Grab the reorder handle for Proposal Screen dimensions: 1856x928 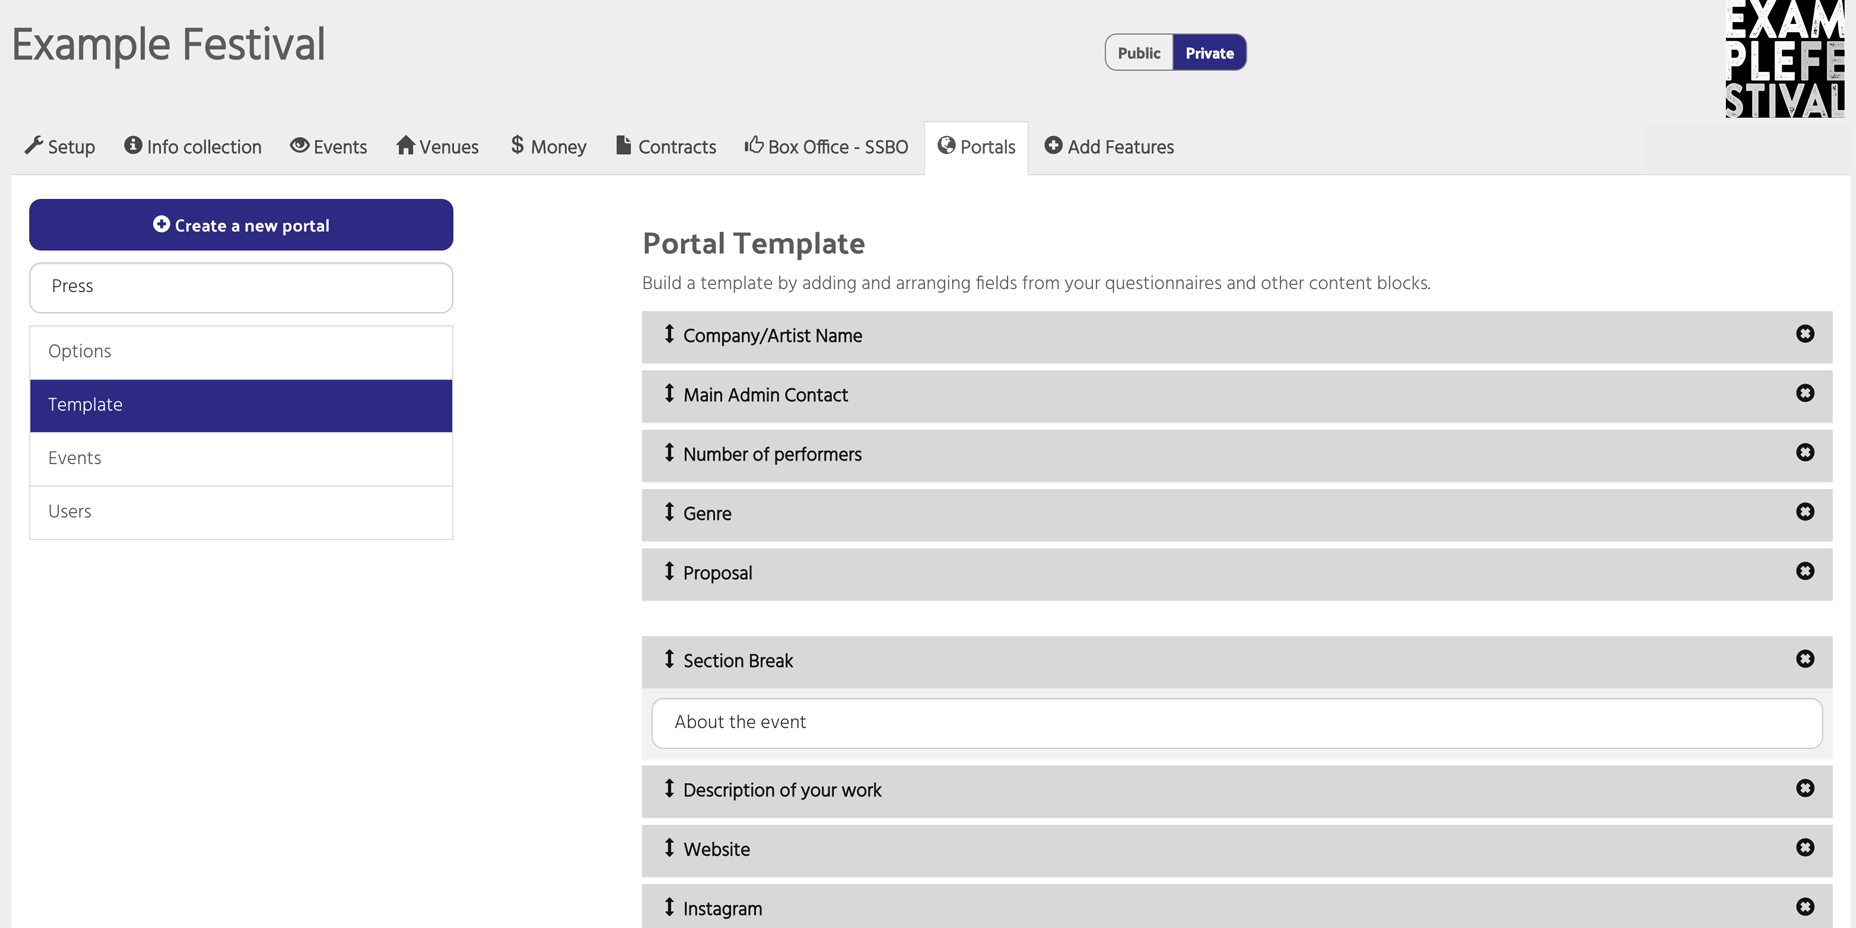point(669,571)
